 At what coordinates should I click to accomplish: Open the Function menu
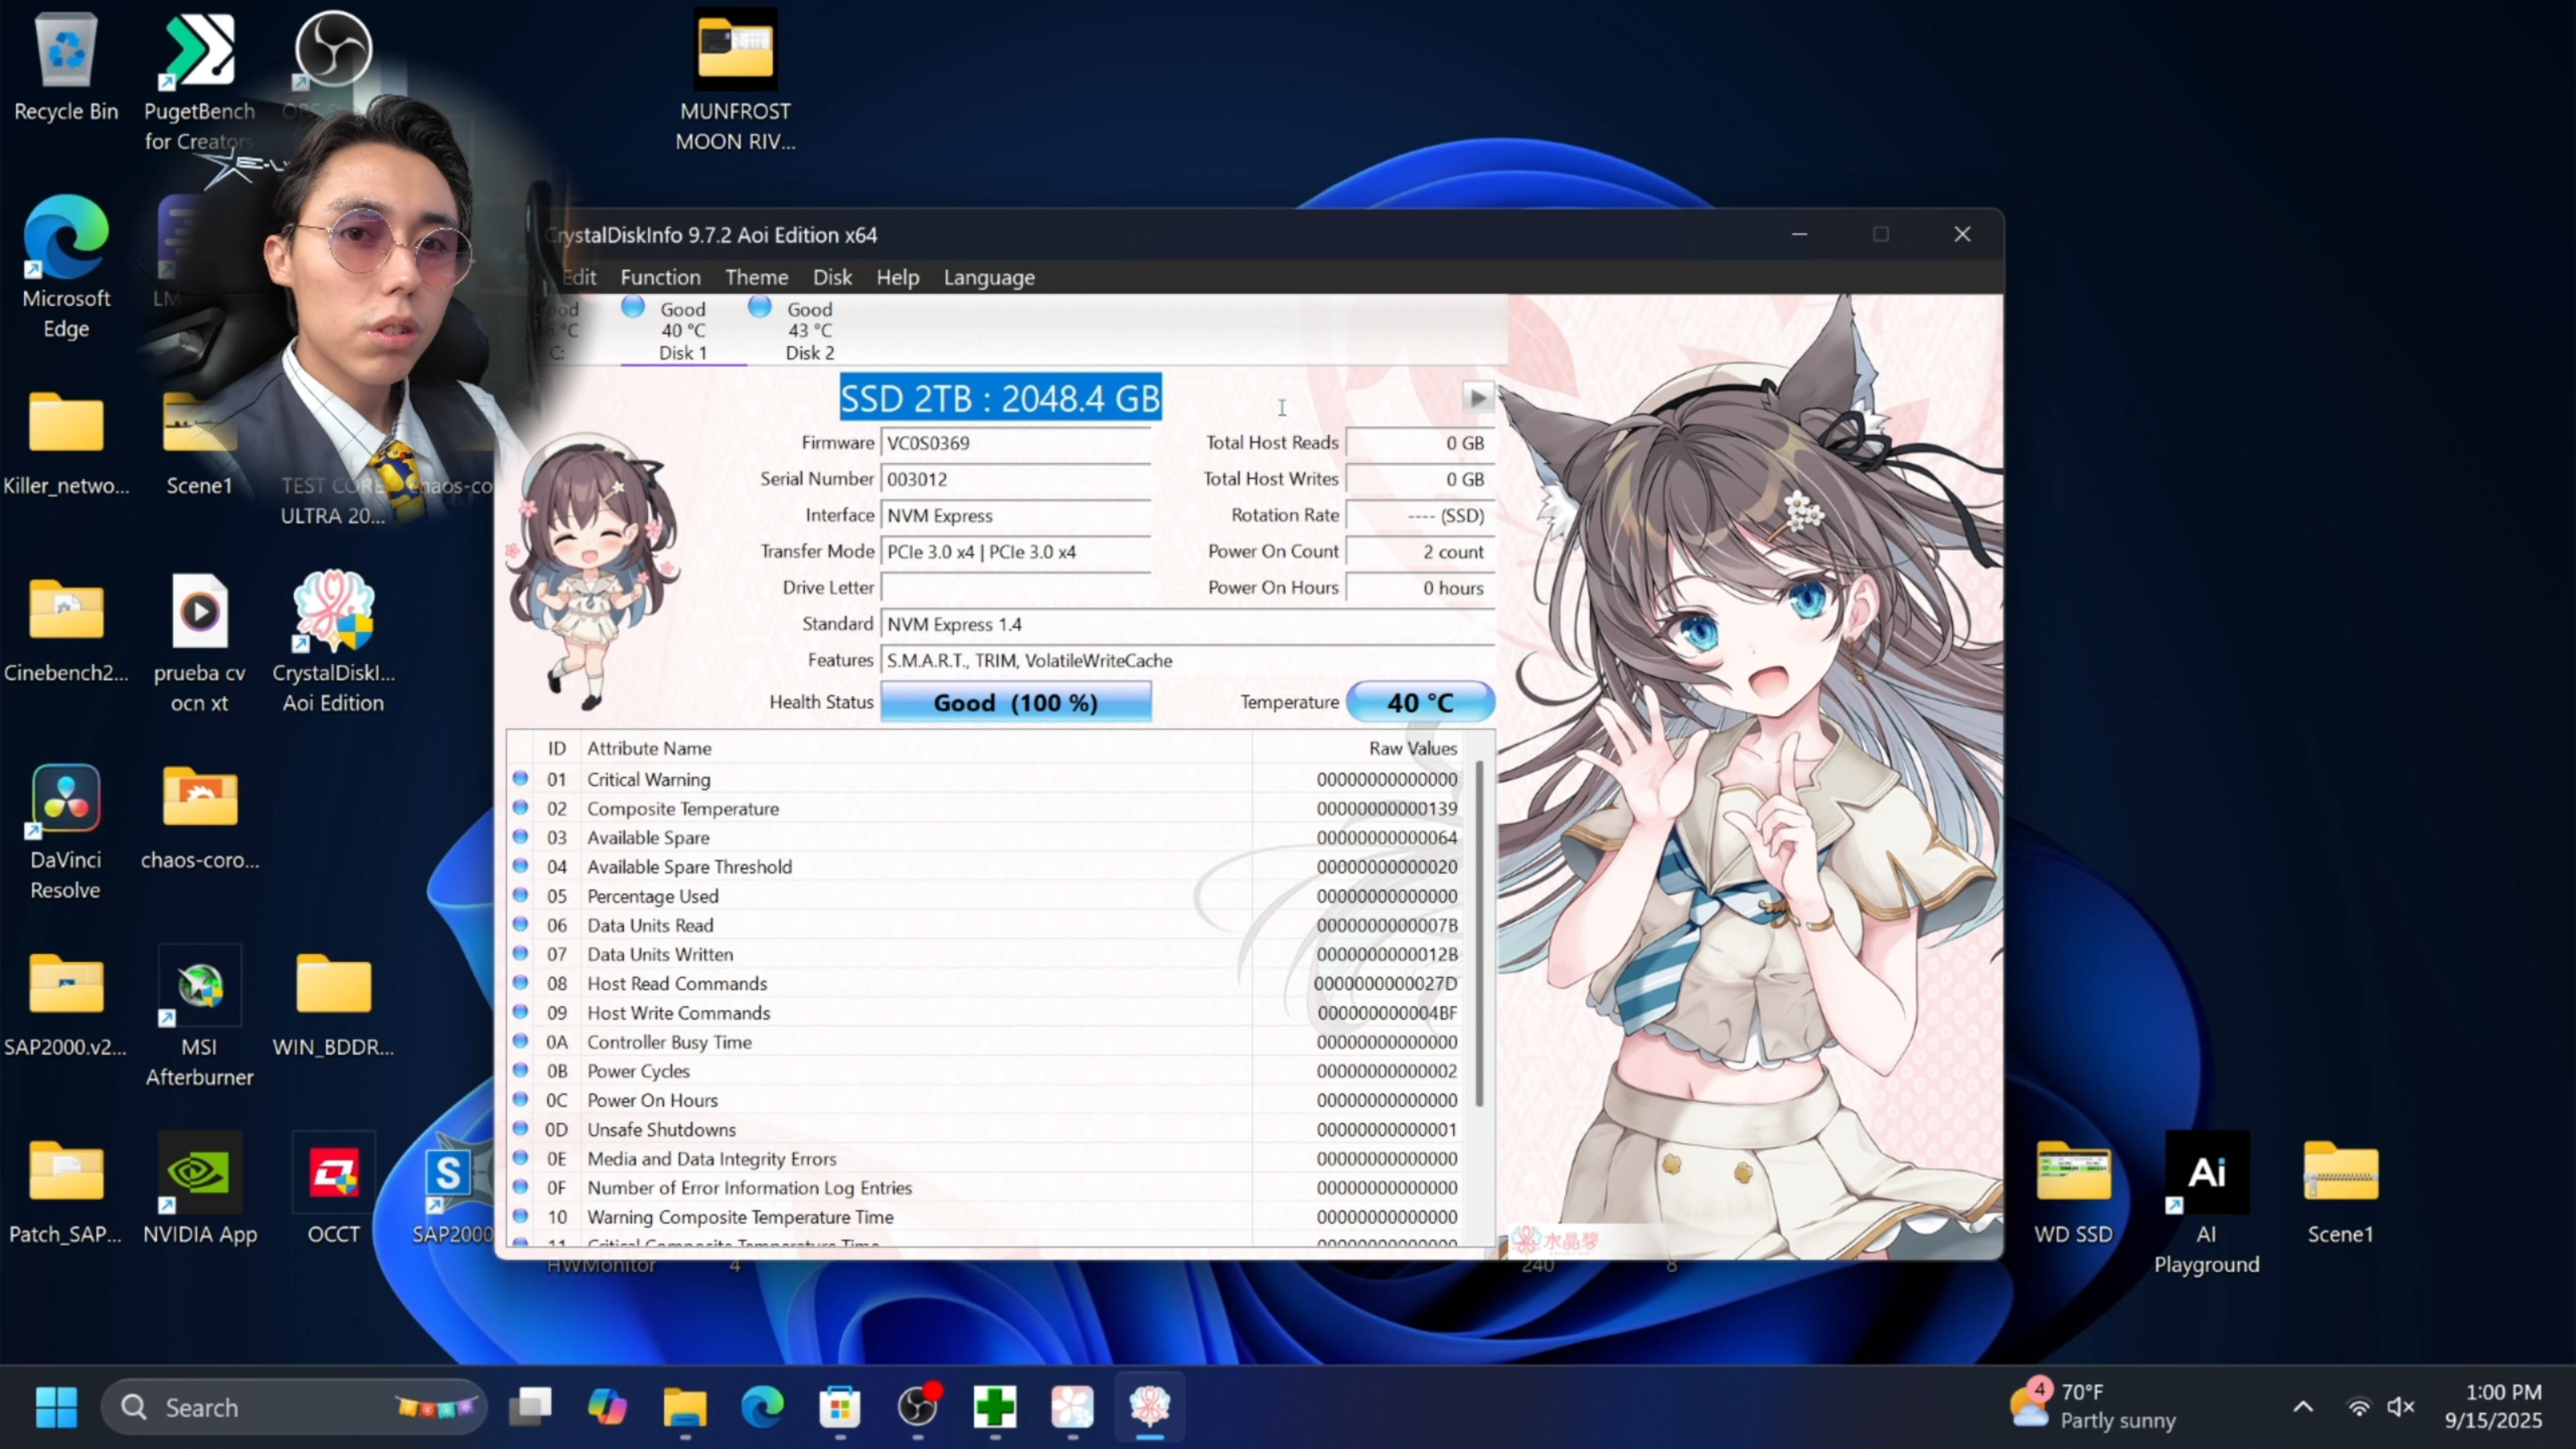click(660, 277)
